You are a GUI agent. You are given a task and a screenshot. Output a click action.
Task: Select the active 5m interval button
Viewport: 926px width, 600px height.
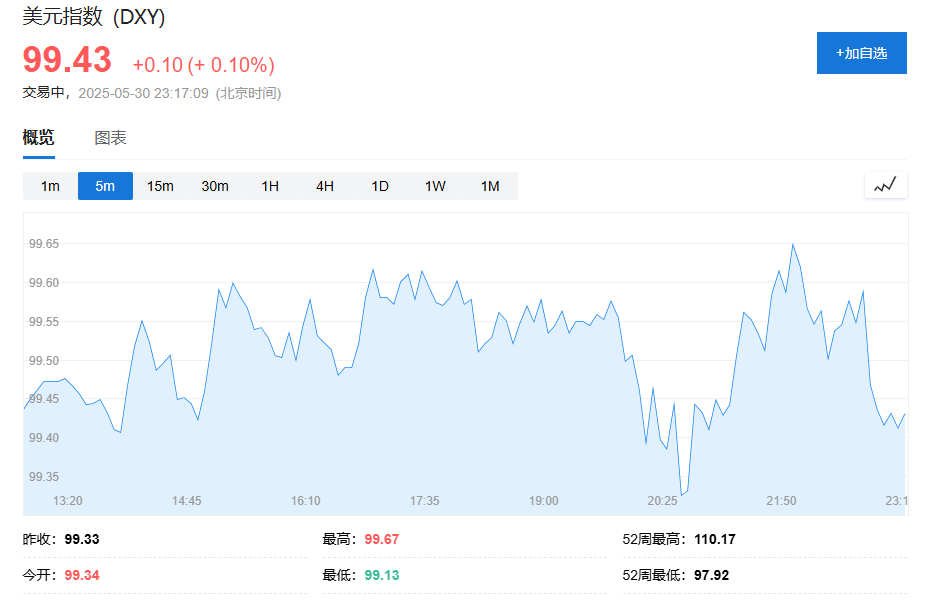(105, 186)
